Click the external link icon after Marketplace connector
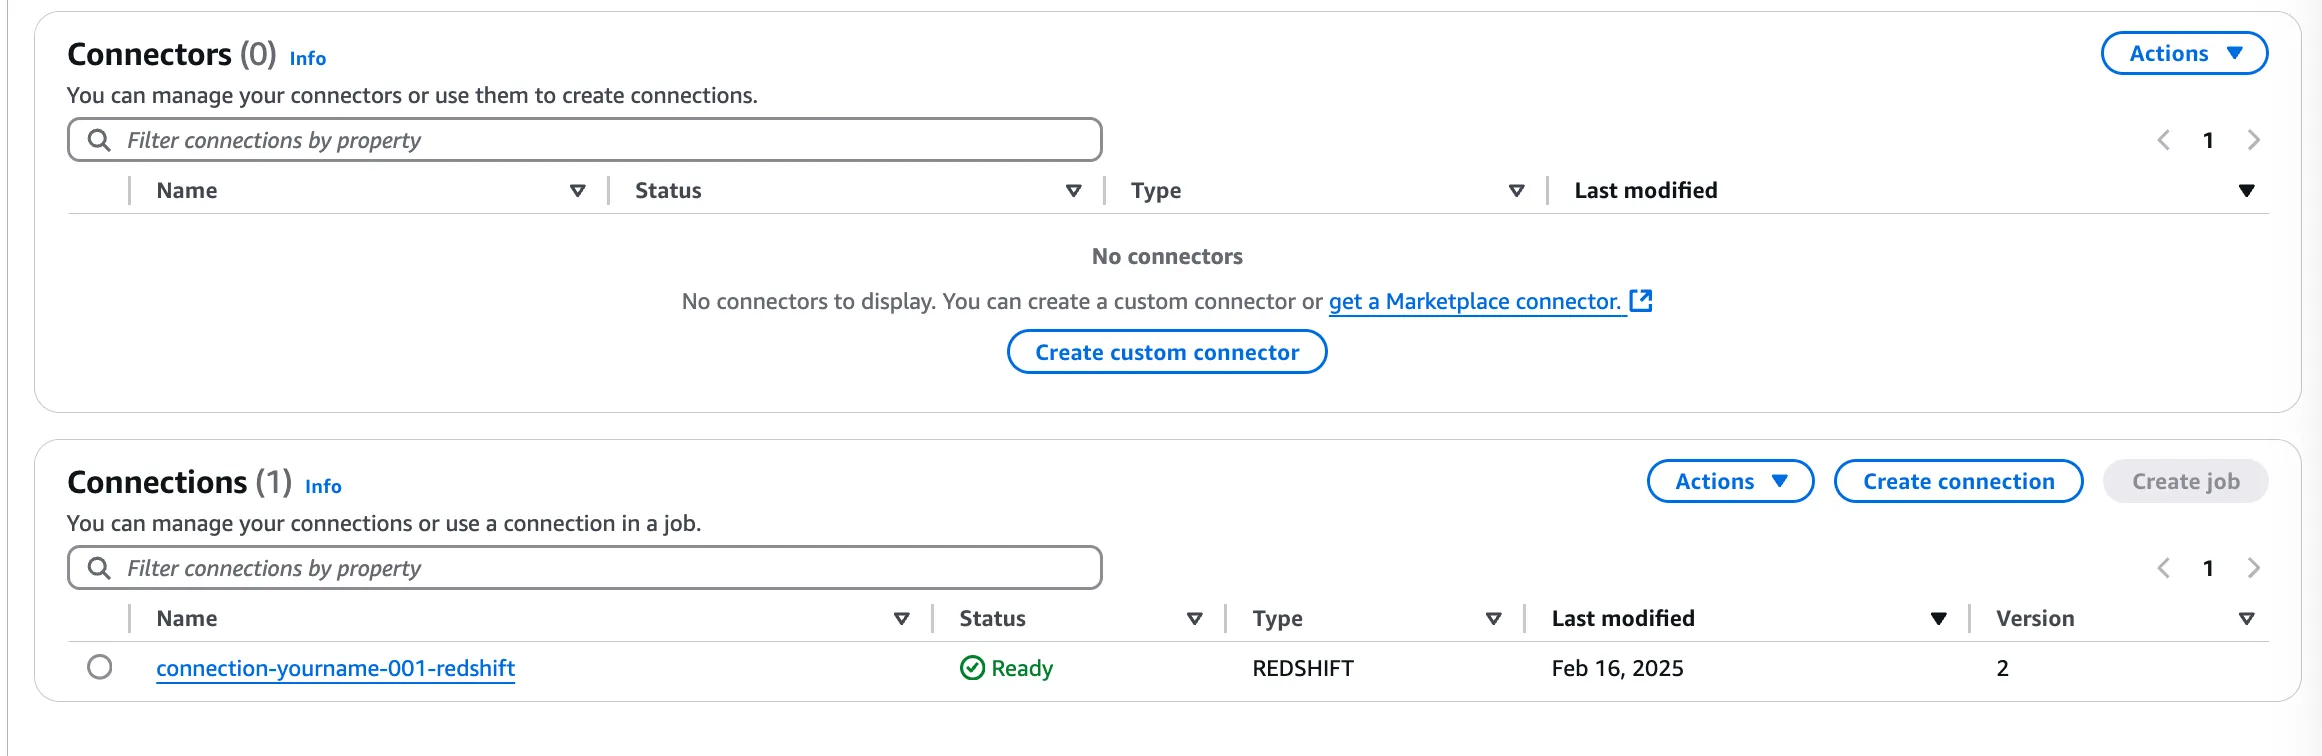The image size is (2322, 756). tap(1641, 301)
